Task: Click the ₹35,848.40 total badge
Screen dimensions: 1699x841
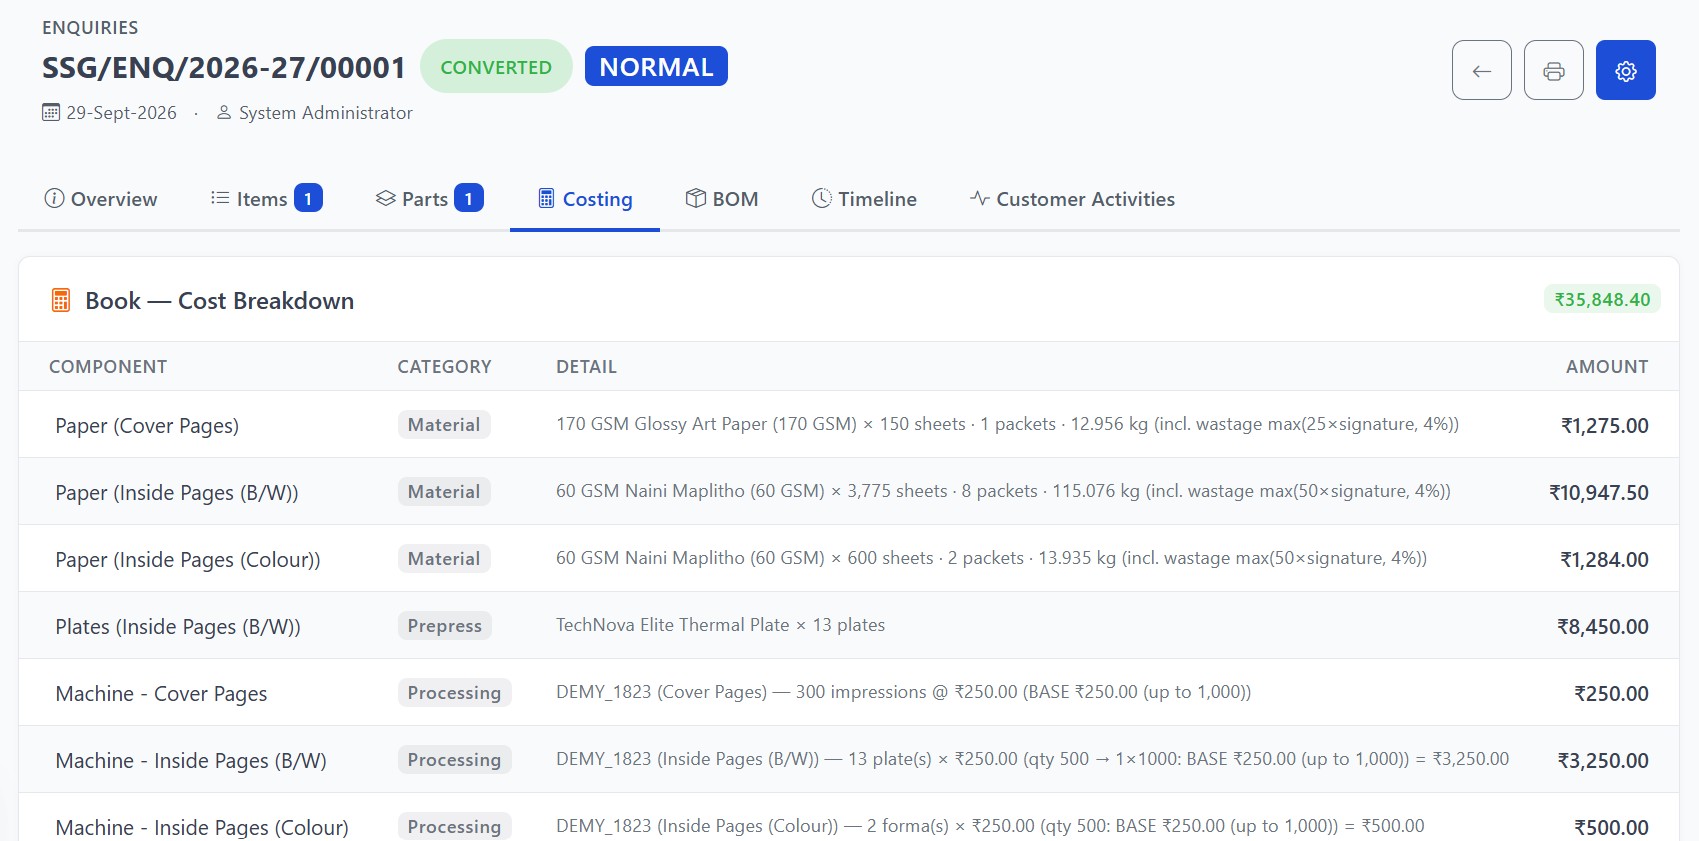Action: point(1602,299)
